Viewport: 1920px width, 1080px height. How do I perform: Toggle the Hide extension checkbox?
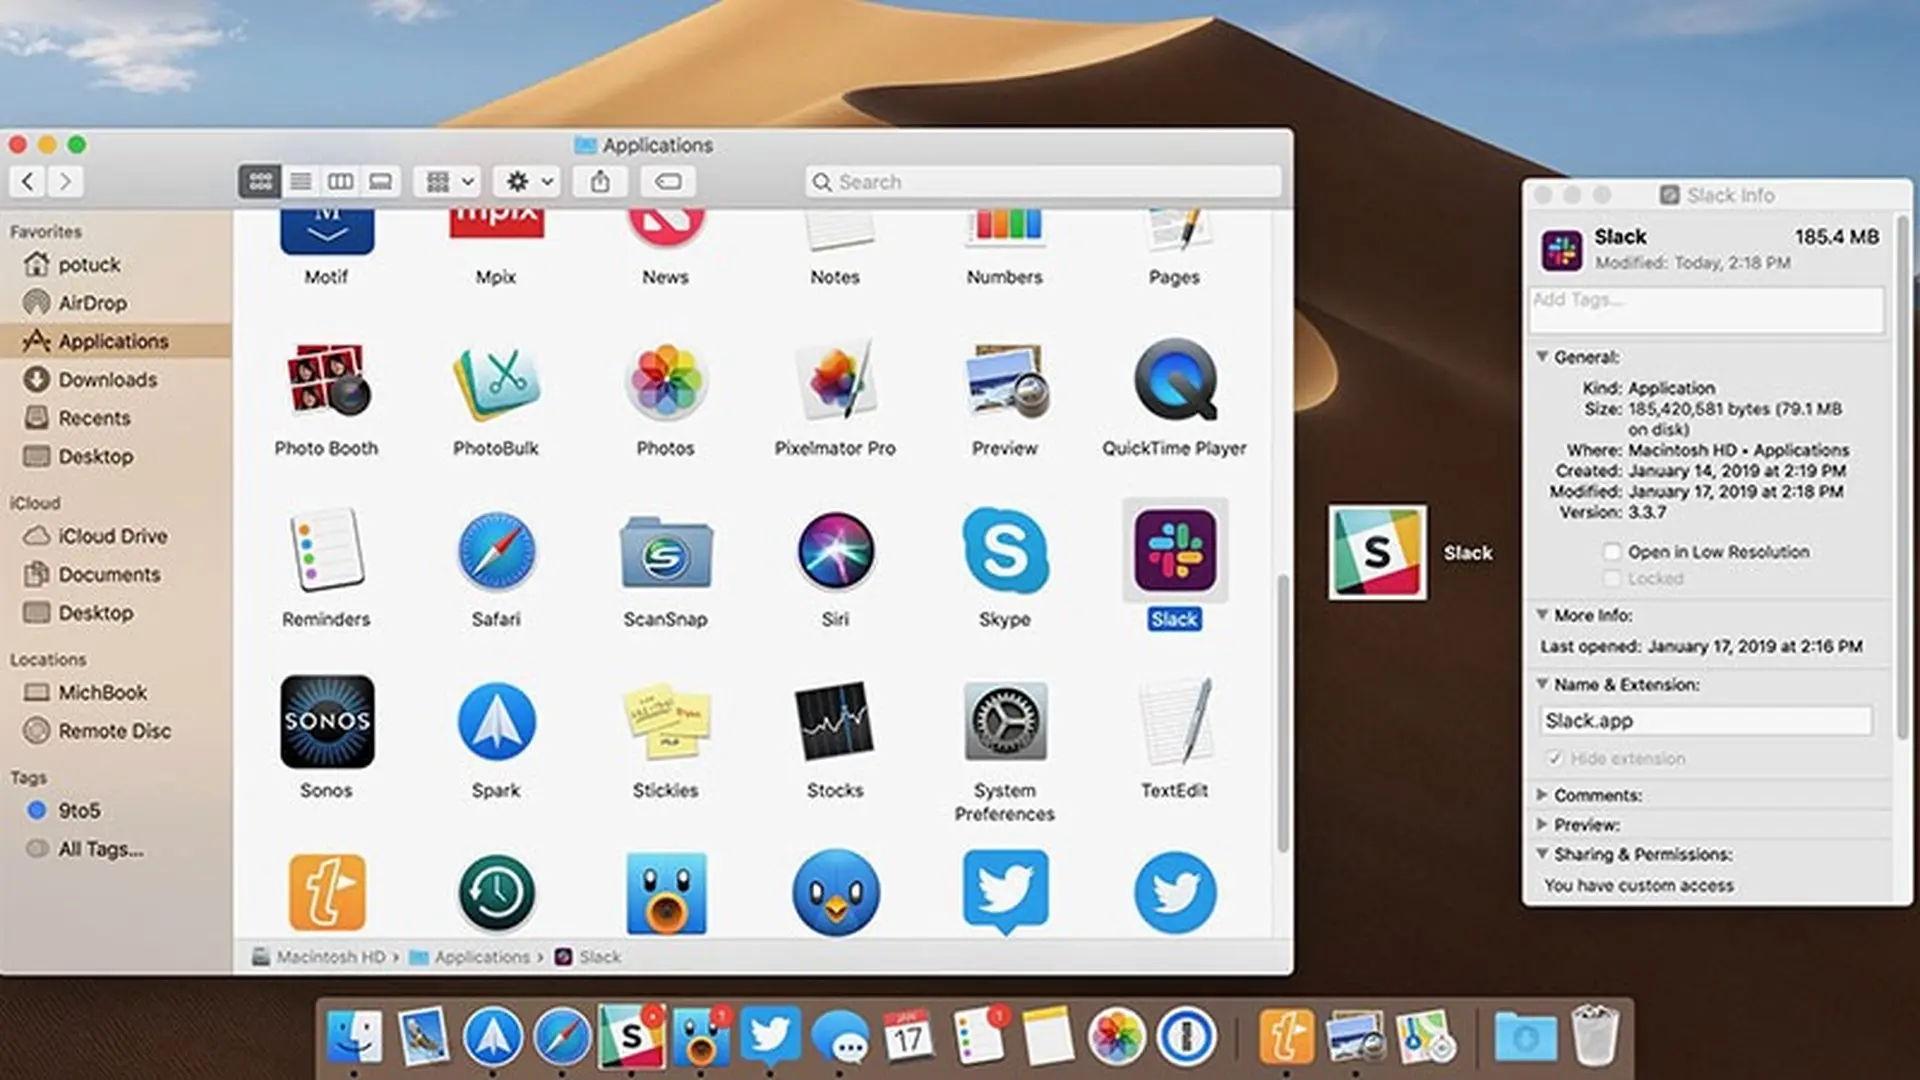coord(1555,758)
